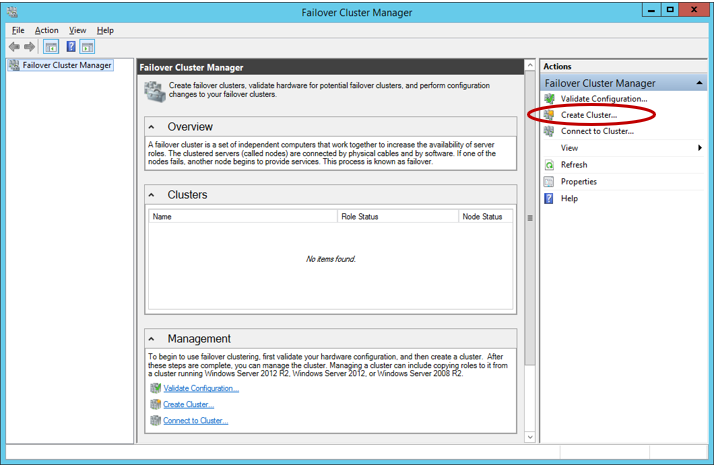716x469 pixels.
Task: Click the center pane scrollbar down arrow
Action: click(530, 437)
